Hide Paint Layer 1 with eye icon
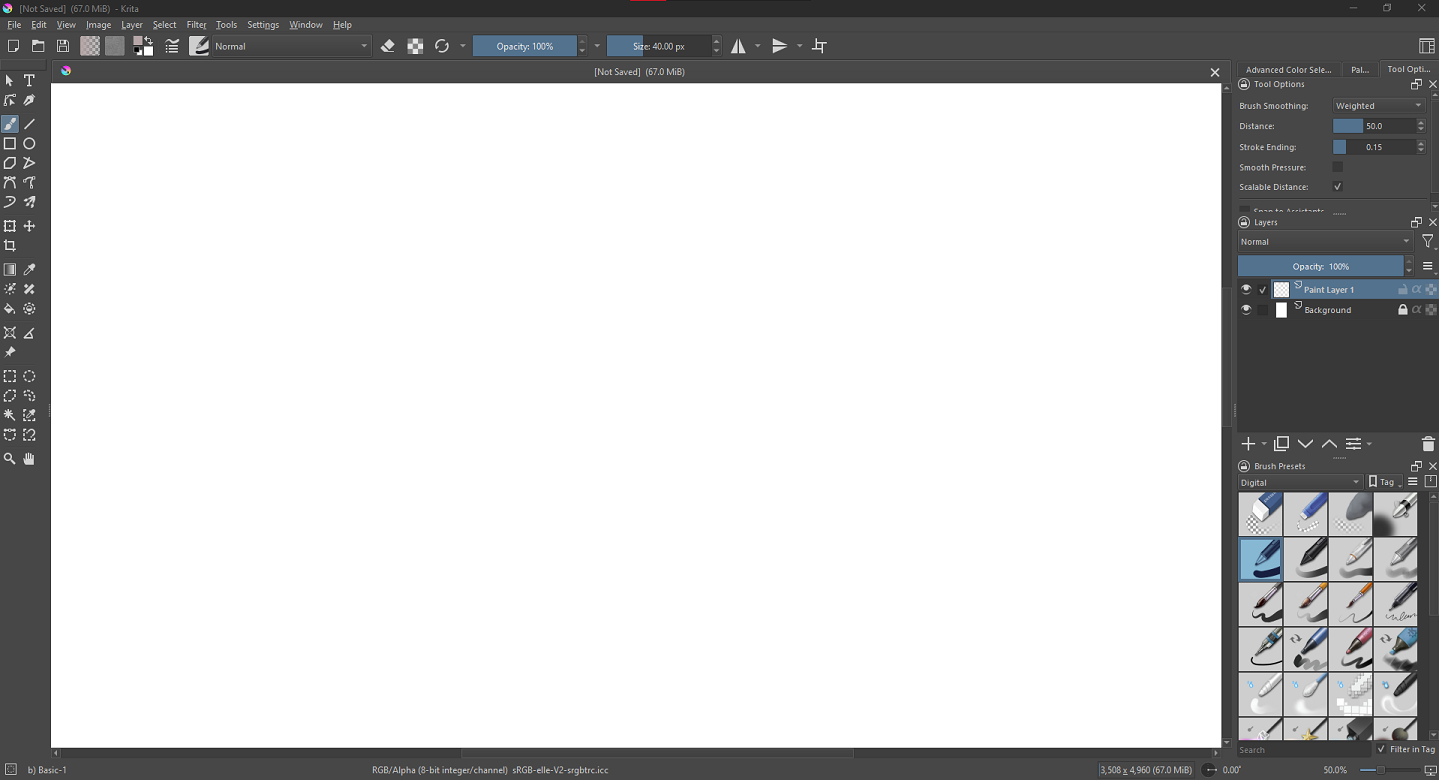This screenshot has width=1439, height=780. tap(1246, 290)
